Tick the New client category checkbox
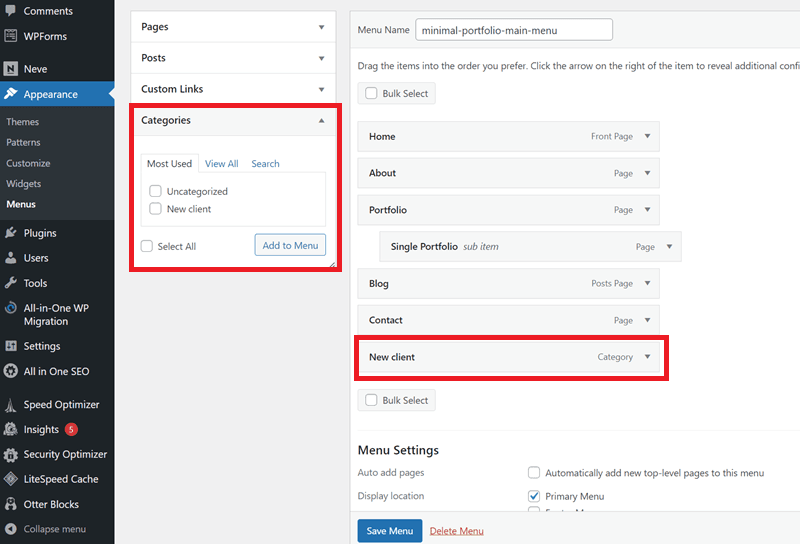This screenshot has width=800, height=544. (155, 209)
